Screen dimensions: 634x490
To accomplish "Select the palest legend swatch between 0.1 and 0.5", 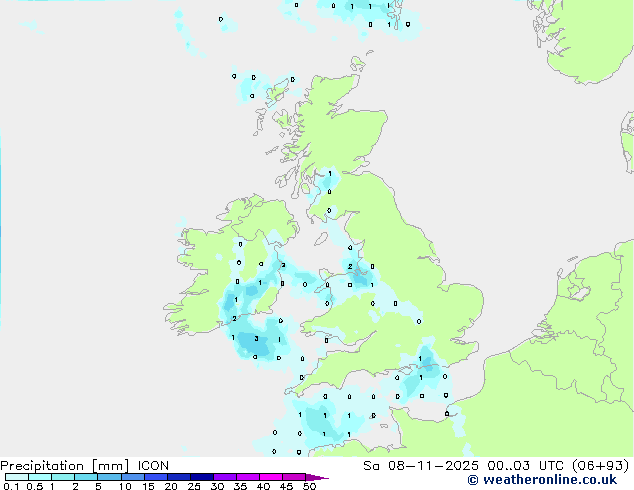I will point(17,477).
